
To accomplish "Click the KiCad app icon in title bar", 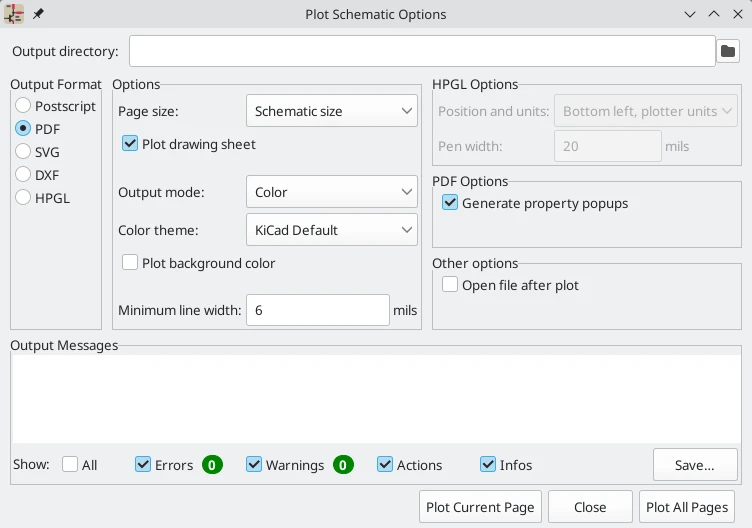I will click(x=14, y=14).
